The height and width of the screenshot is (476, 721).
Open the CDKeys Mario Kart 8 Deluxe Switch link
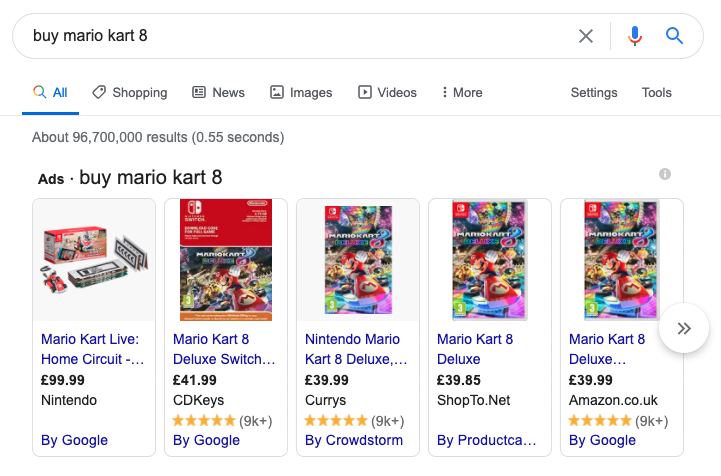point(224,349)
